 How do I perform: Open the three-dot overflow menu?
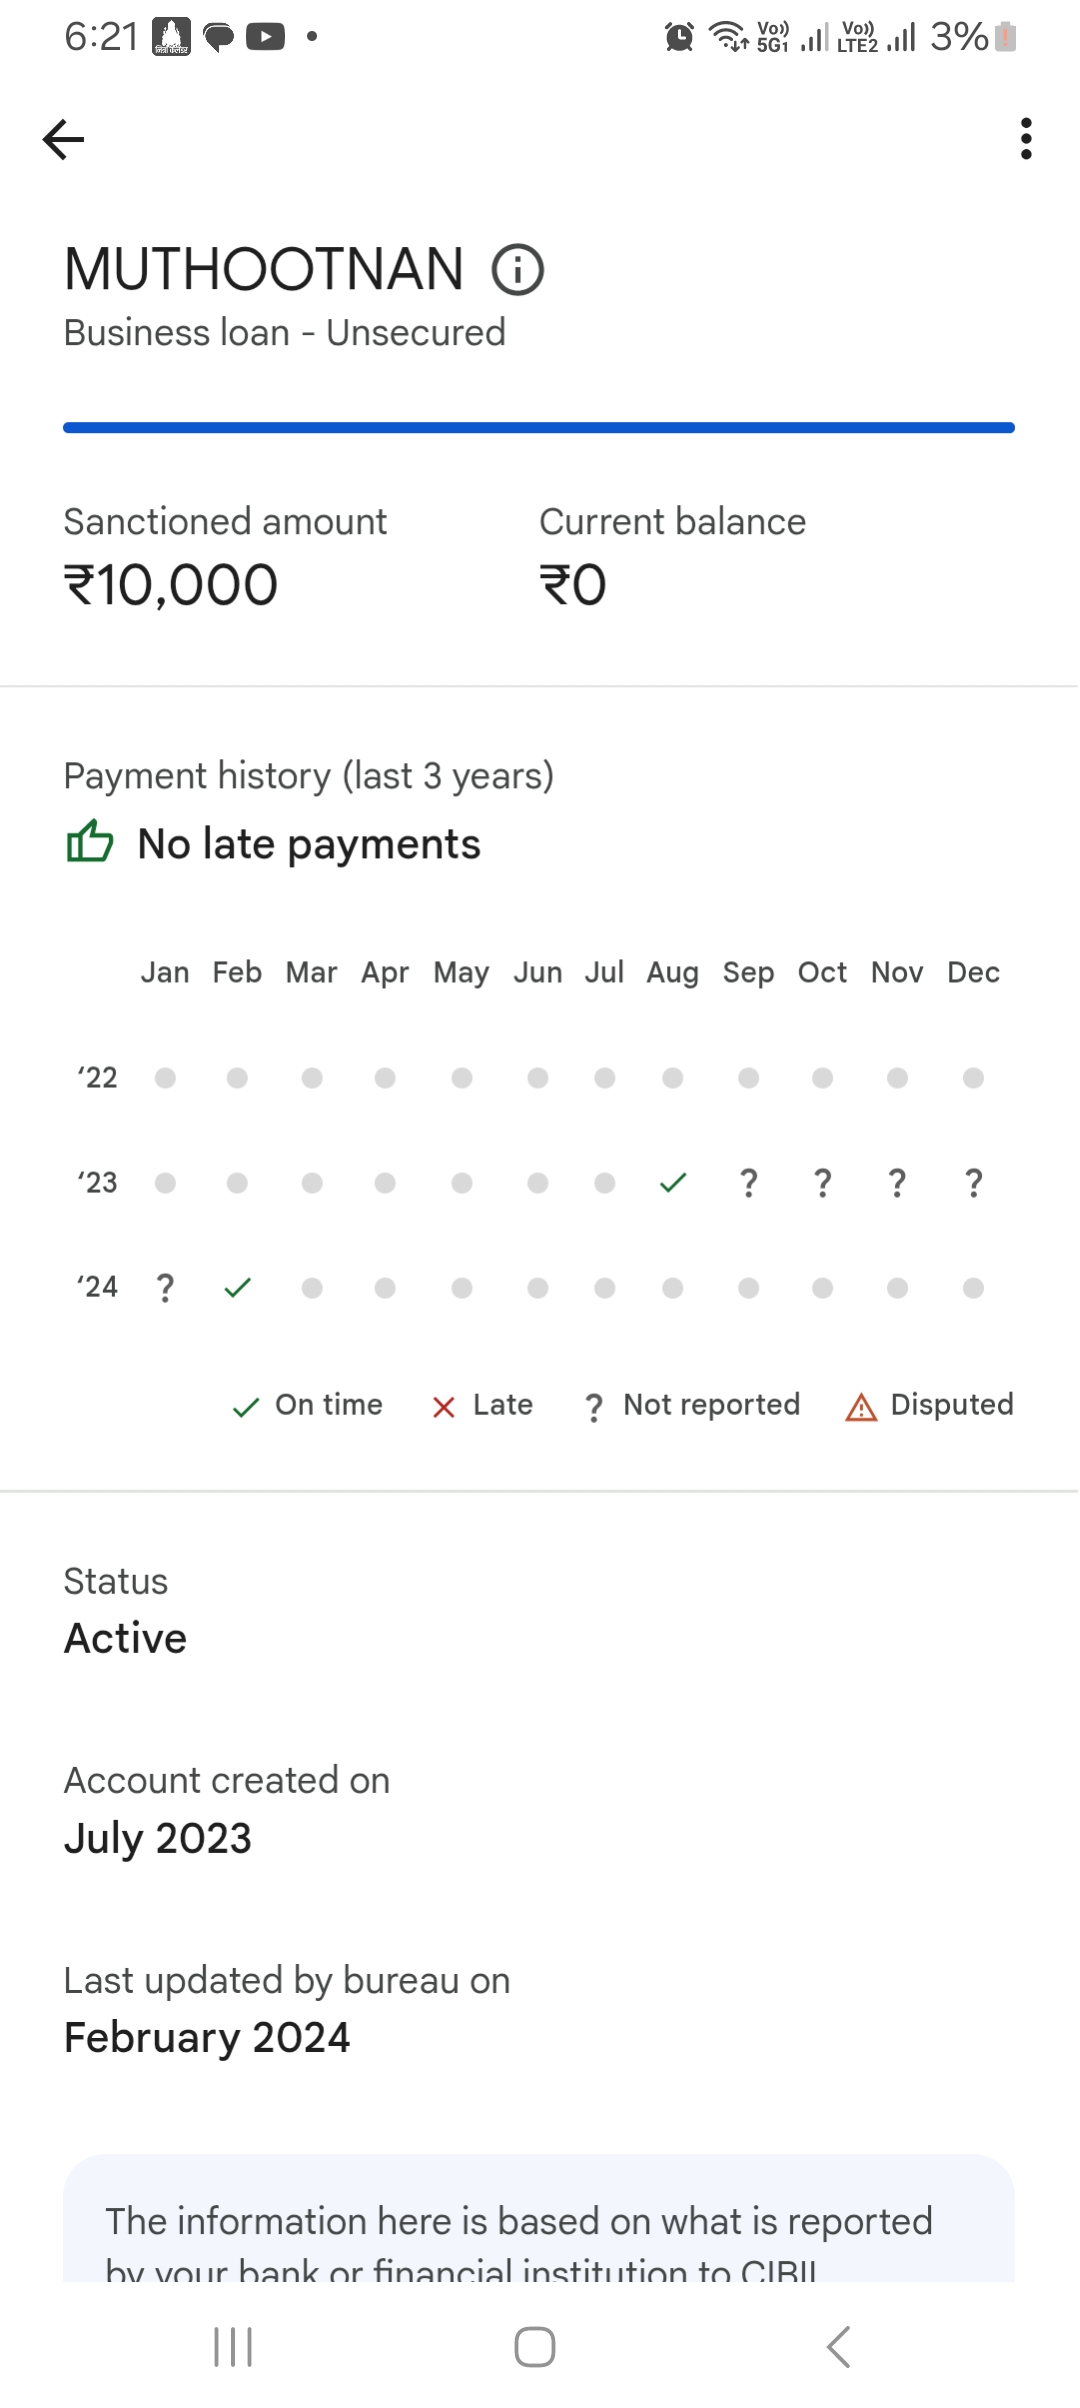(x=1025, y=139)
